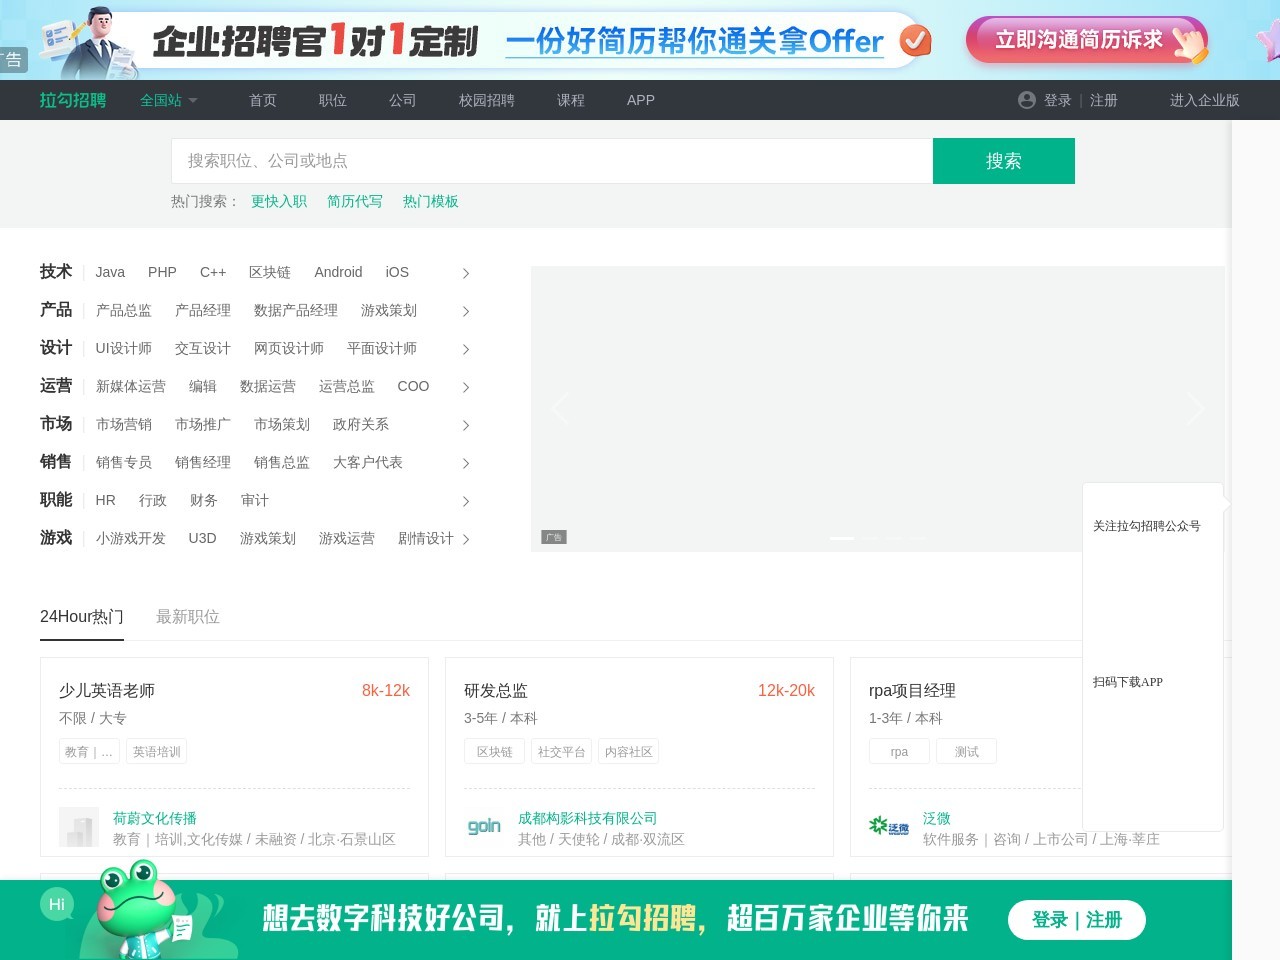The image size is (1280, 960).
Task: Open the 公司 nav item
Action: (x=403, y=100)
